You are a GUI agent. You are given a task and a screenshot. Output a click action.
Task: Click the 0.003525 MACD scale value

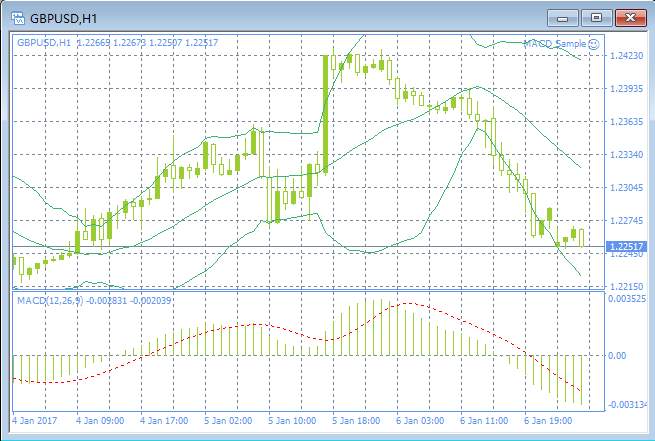(627, 299)
